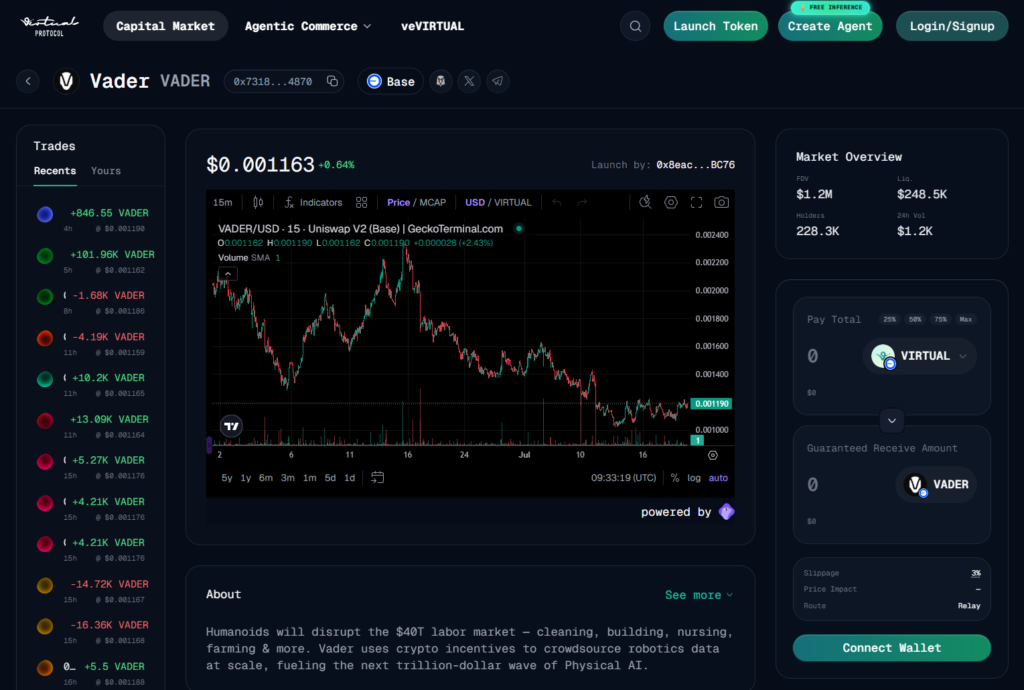Open the Vader Telegram icon
The width and height of the screenshot is (1024, 690).
[x=498, y=81]
